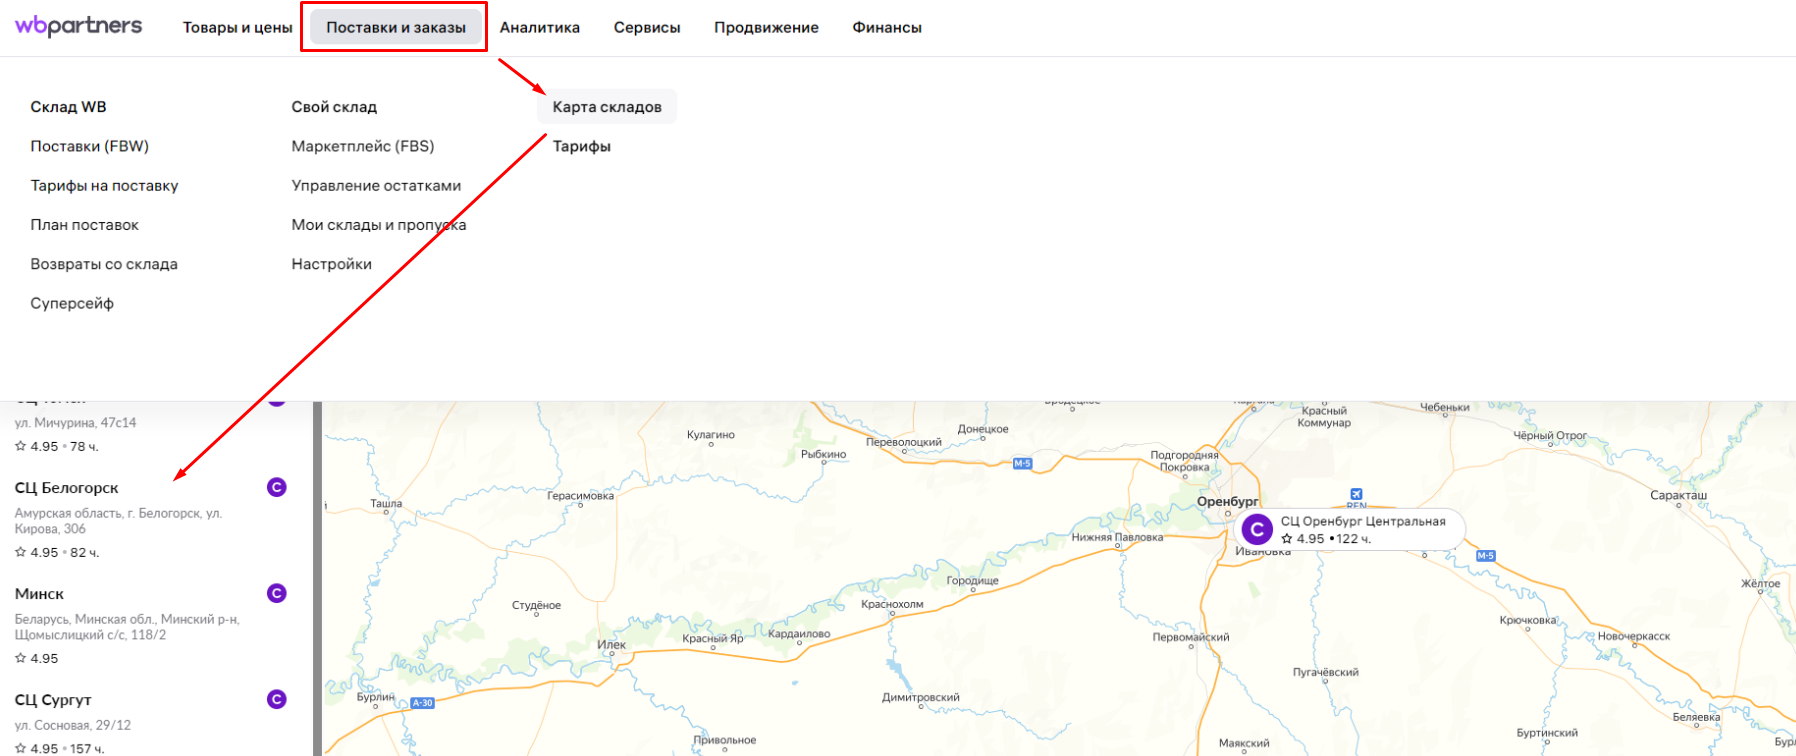
Task: Select Карта складов menu entry
Action: click(607, 107)
